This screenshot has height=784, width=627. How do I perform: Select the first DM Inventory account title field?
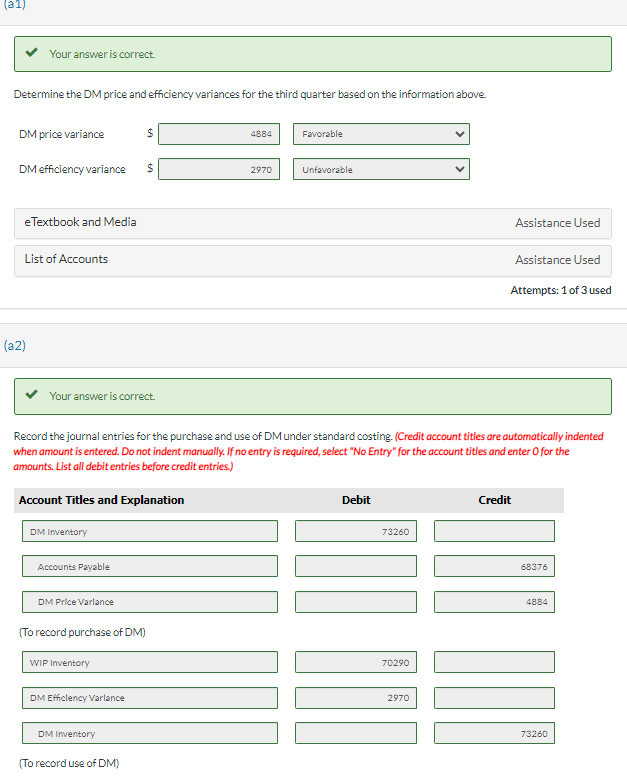pyautogui.click(x=150, y=531)
